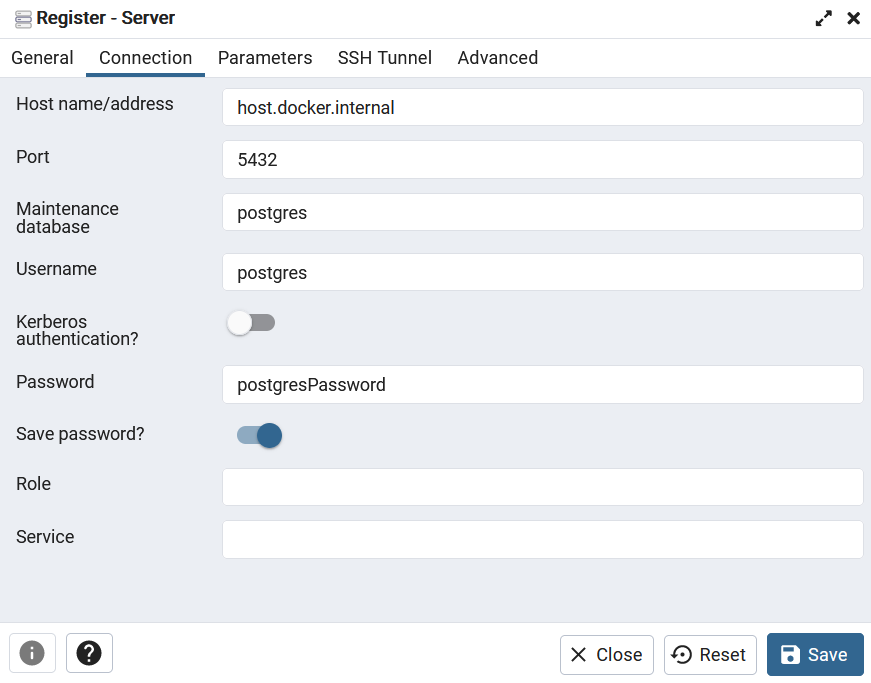The image size is (871, 683).
Task: Switch to the Advanced tab
Action: pyautogui.click(x=497, y=58)
